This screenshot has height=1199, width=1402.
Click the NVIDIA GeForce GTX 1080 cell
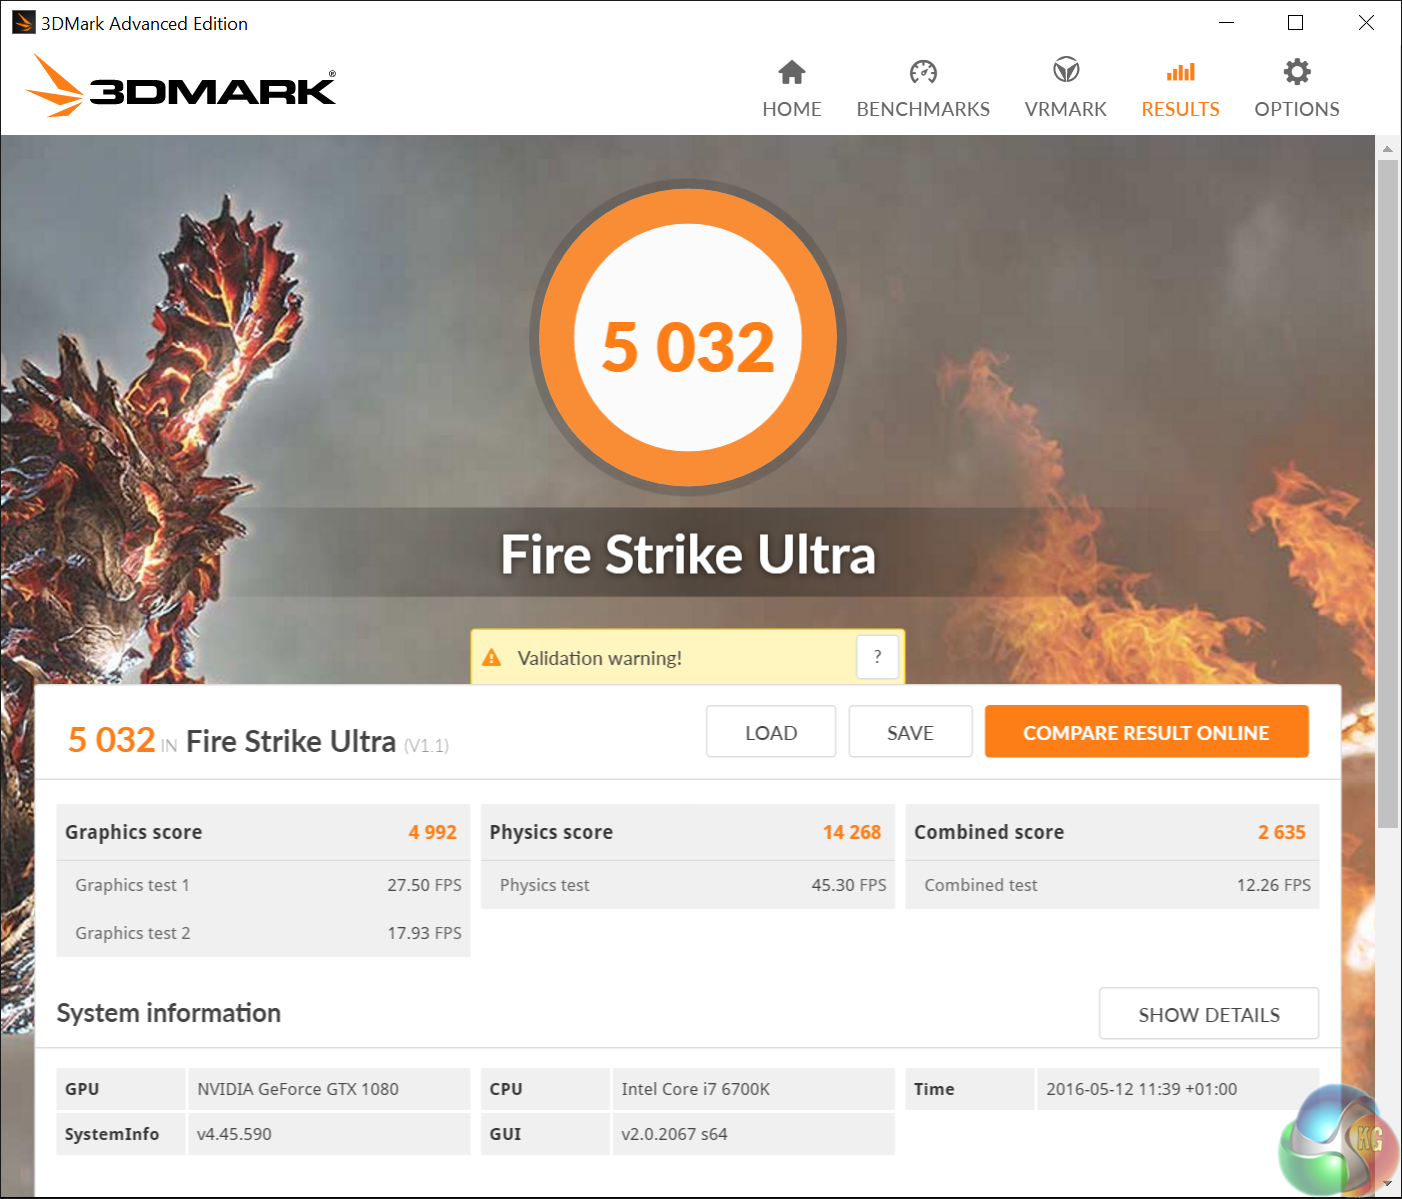[x=328, y=1089]
